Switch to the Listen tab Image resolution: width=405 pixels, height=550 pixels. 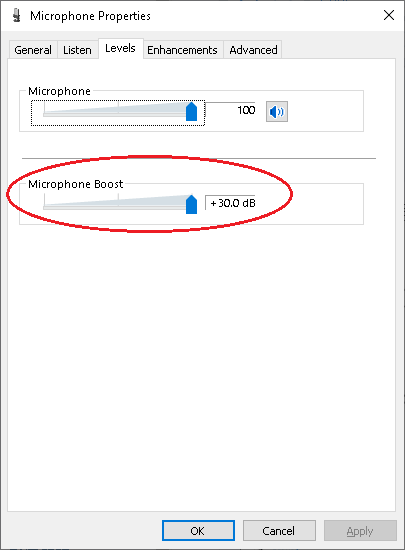pyautogui.click(x=77, y=50)
